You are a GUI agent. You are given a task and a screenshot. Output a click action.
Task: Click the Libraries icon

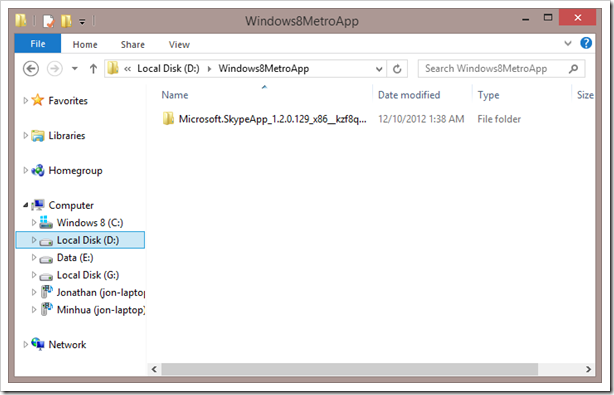coord(38,135)
